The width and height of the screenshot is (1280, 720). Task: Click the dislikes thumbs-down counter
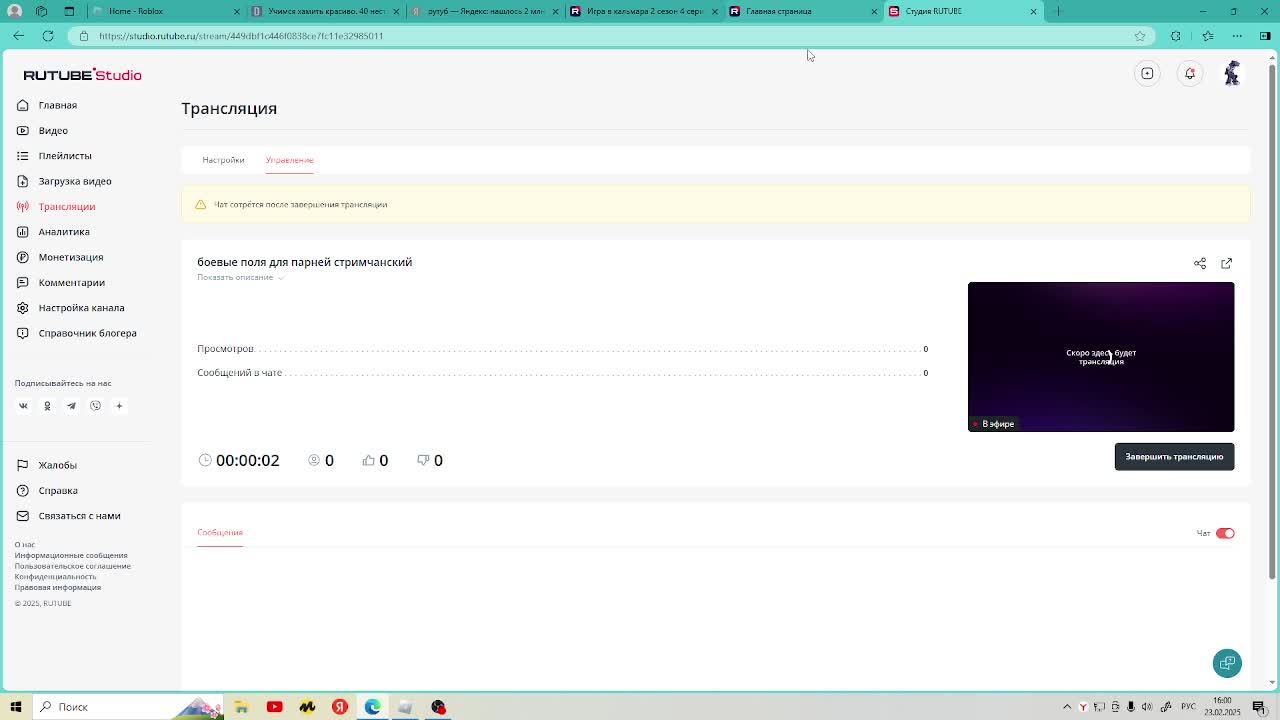(x=429, y=460)
